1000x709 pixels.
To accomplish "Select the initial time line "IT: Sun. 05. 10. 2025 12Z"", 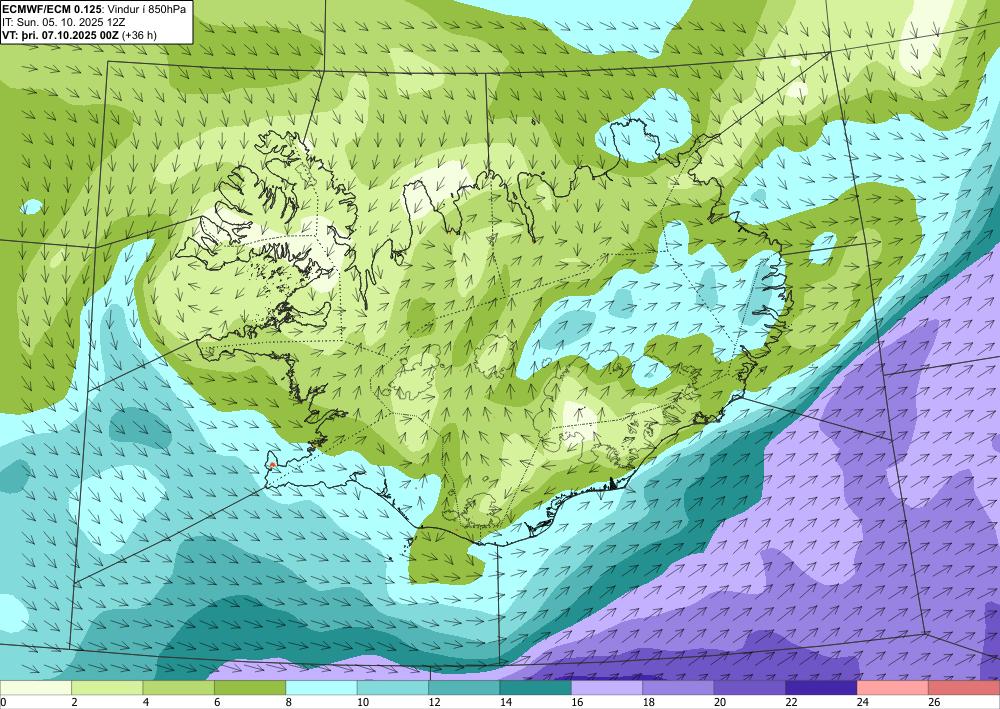I will pos(63,22).
